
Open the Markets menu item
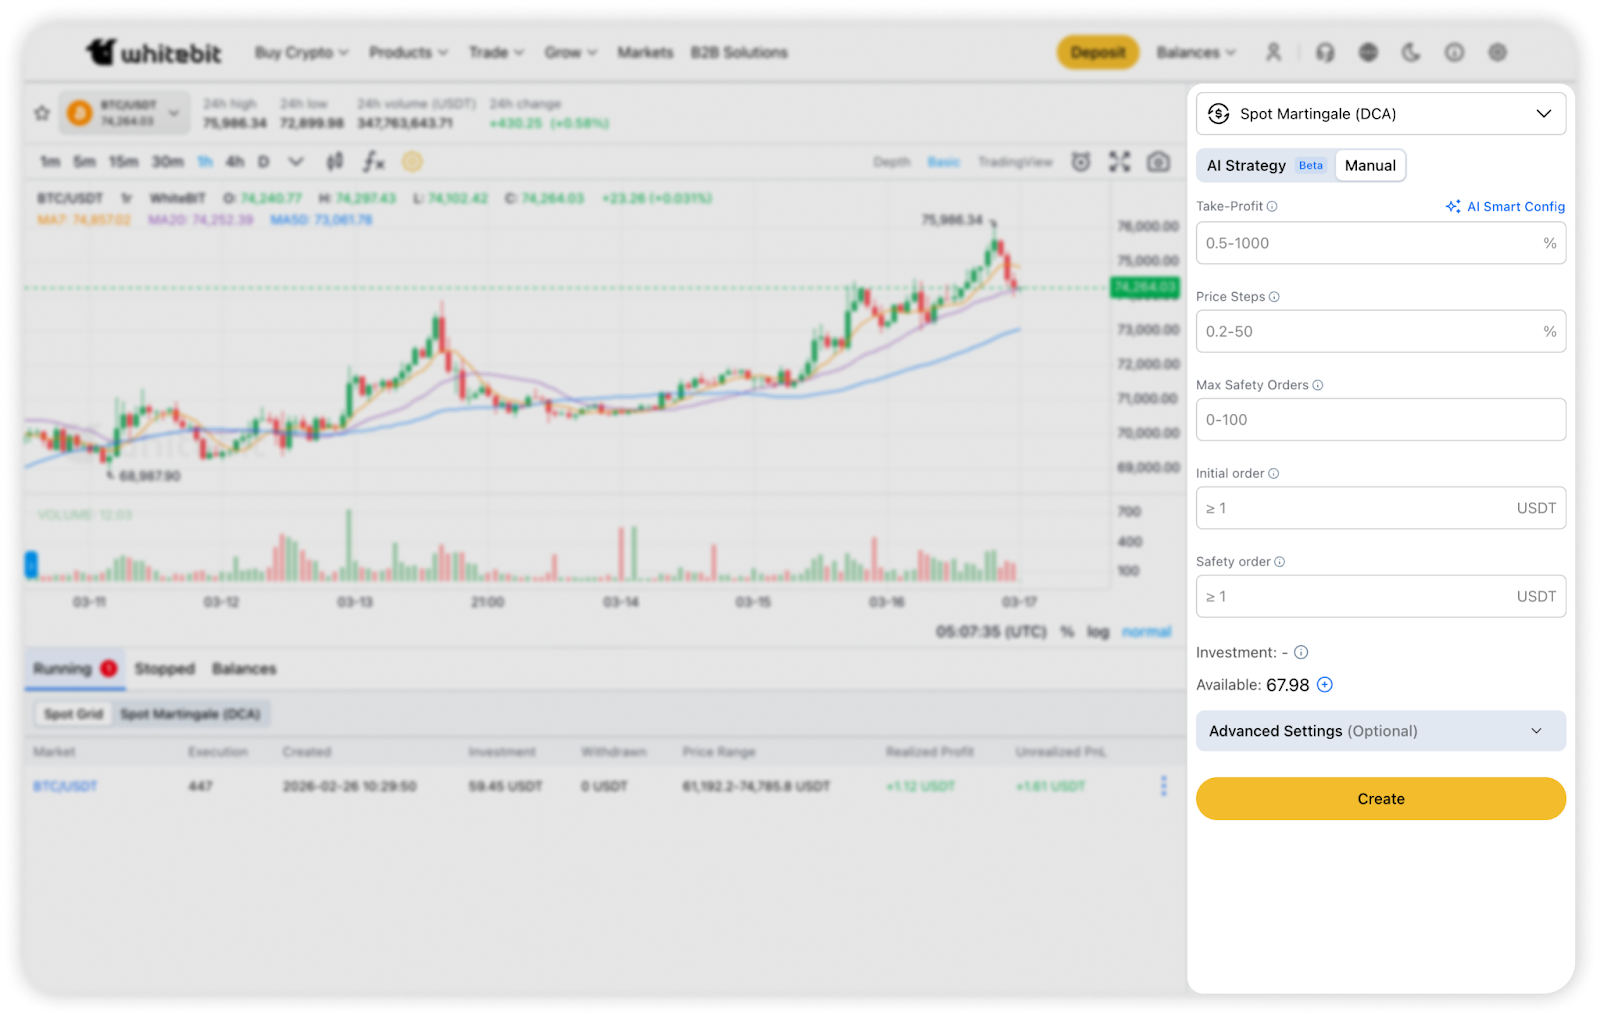pyautogui.click(x=645, y=52)
